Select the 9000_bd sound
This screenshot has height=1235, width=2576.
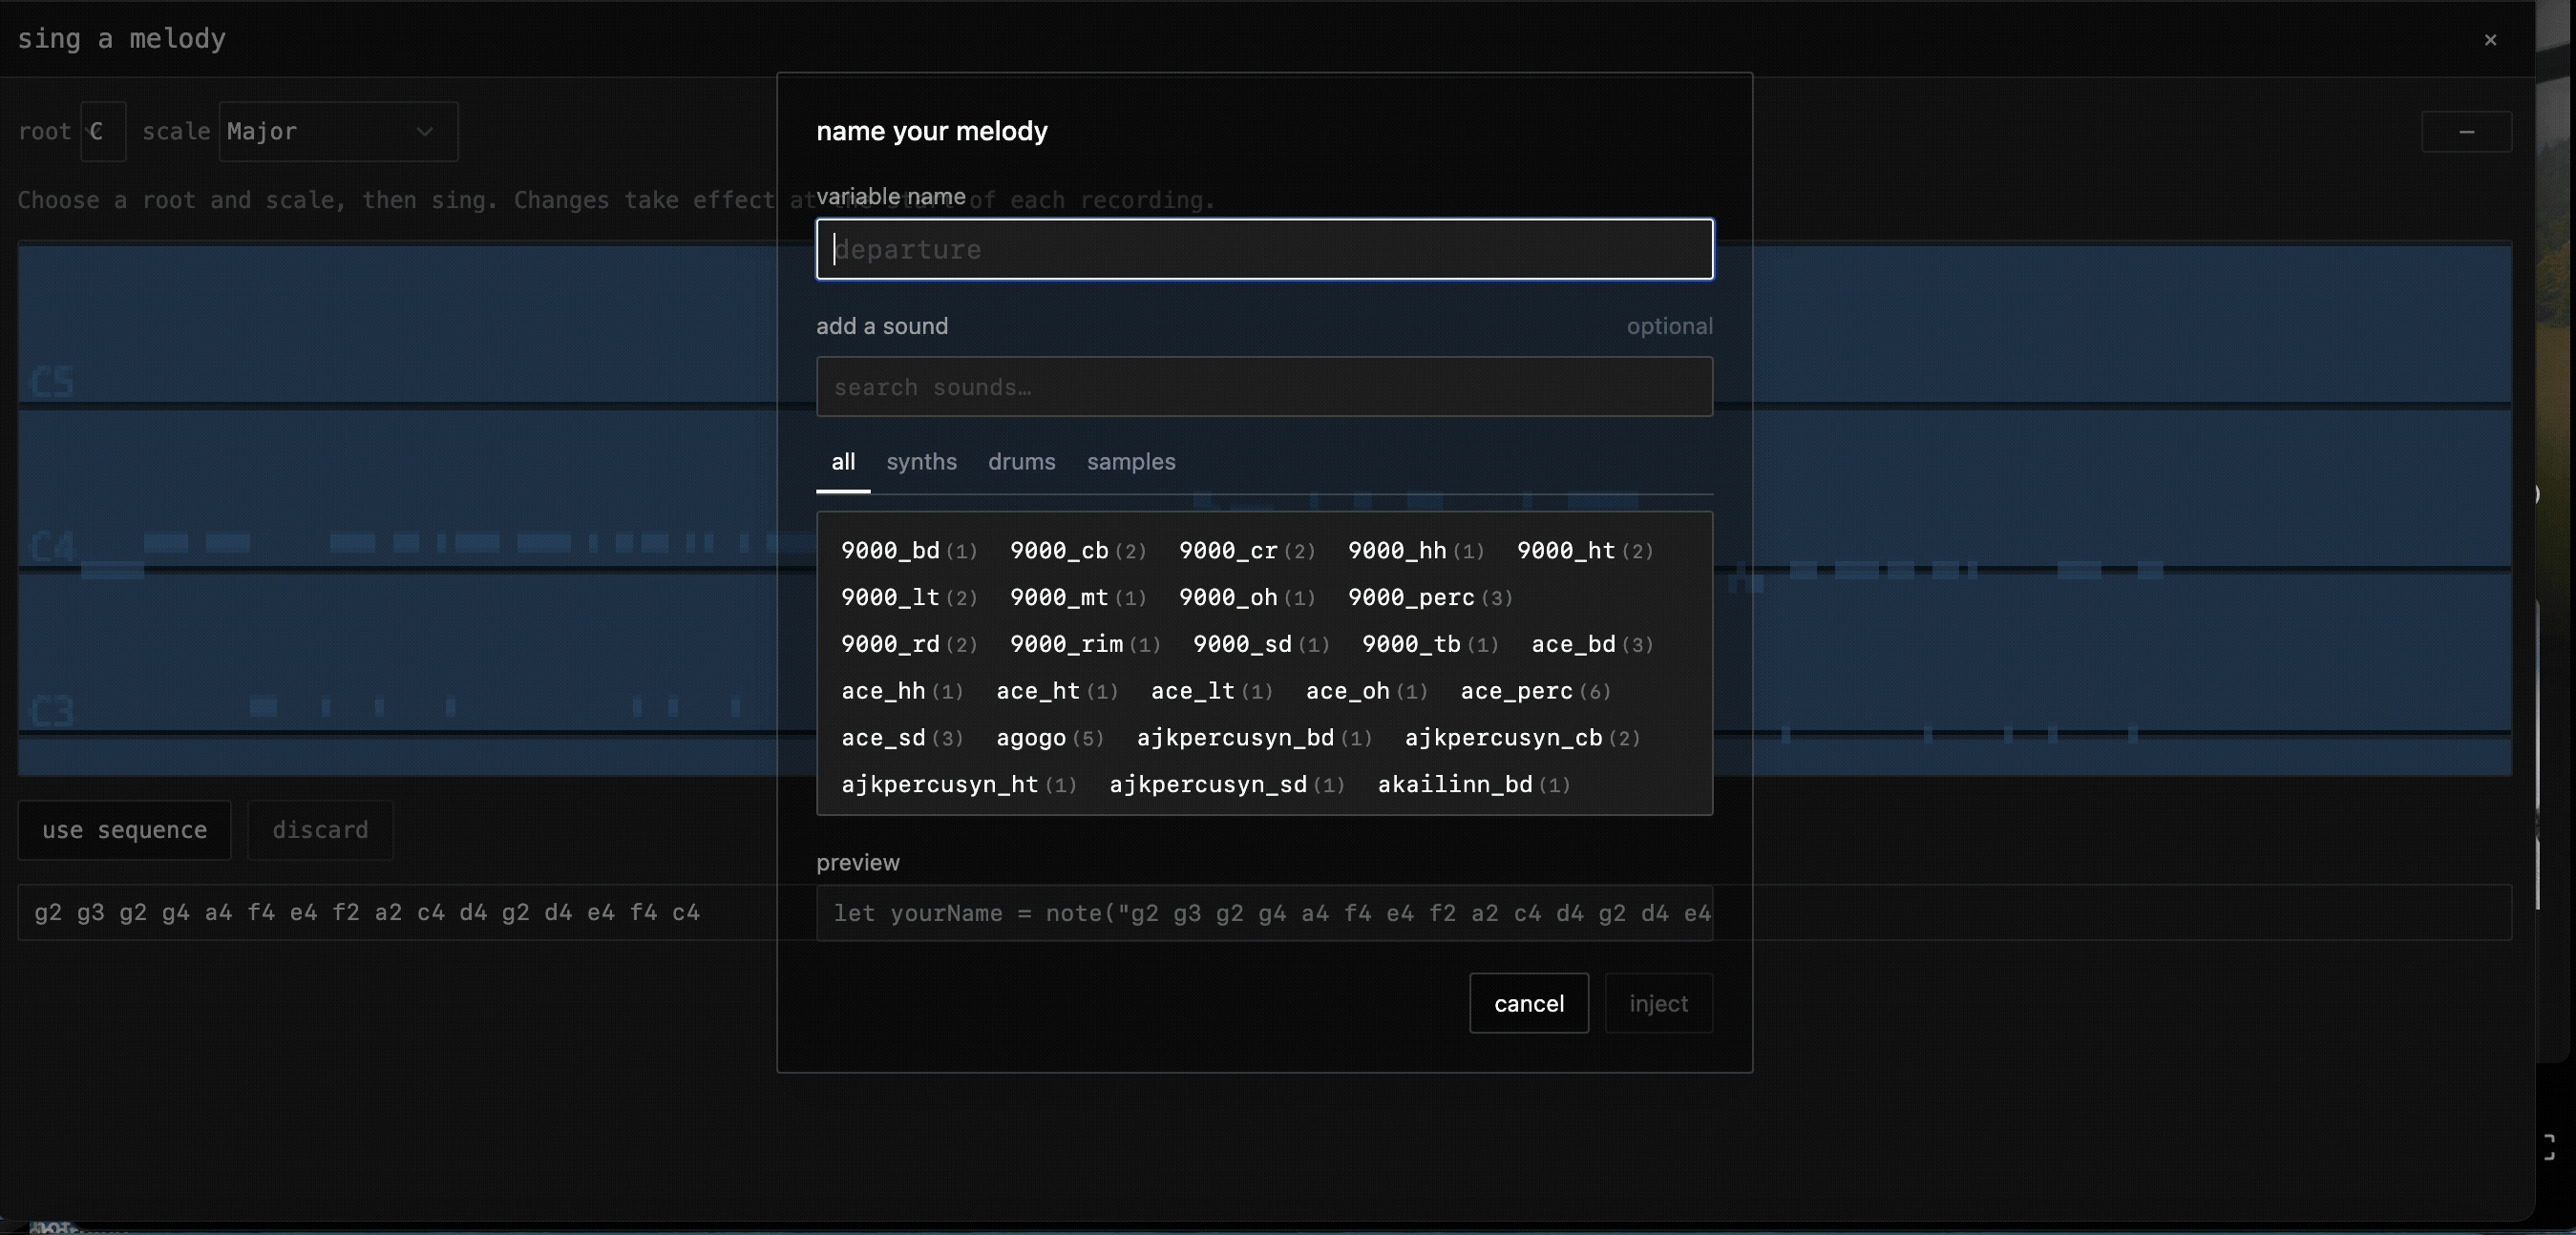pyautogui.click(x=889, y=550)
